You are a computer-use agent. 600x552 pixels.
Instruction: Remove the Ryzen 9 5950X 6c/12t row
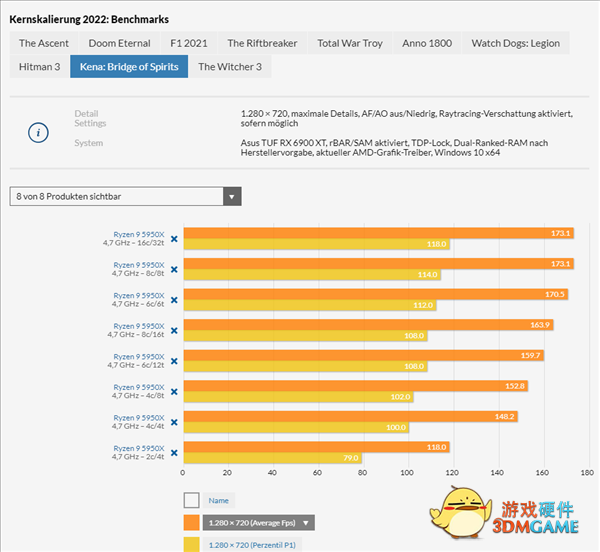coord(174,361)
